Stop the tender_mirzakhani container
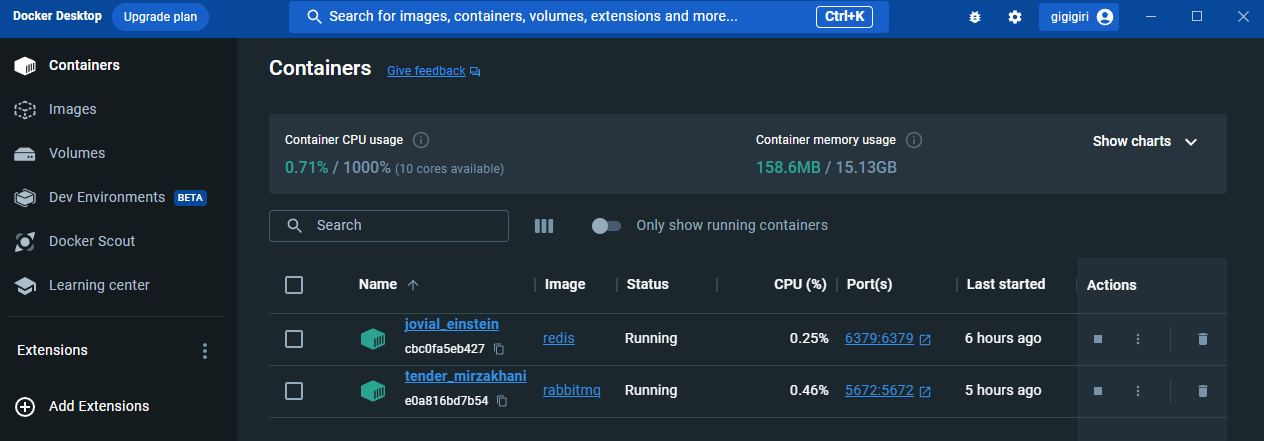The image size is (1264, 441). tap(1097, 391)
